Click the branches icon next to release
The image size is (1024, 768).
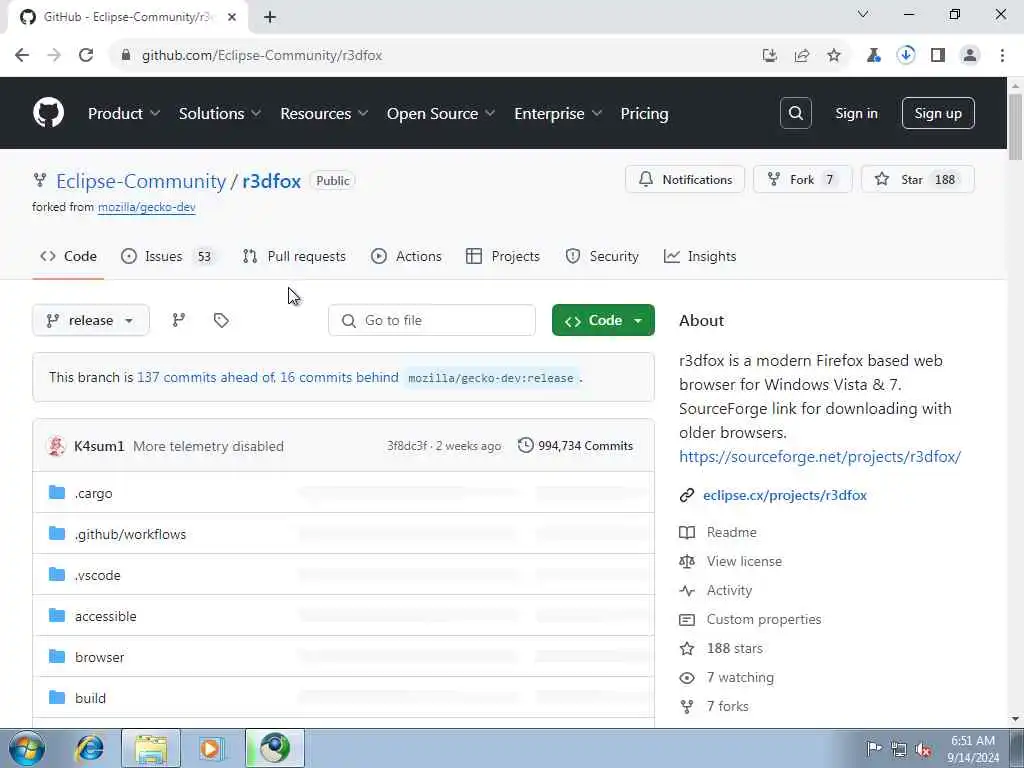coord(178,320)
